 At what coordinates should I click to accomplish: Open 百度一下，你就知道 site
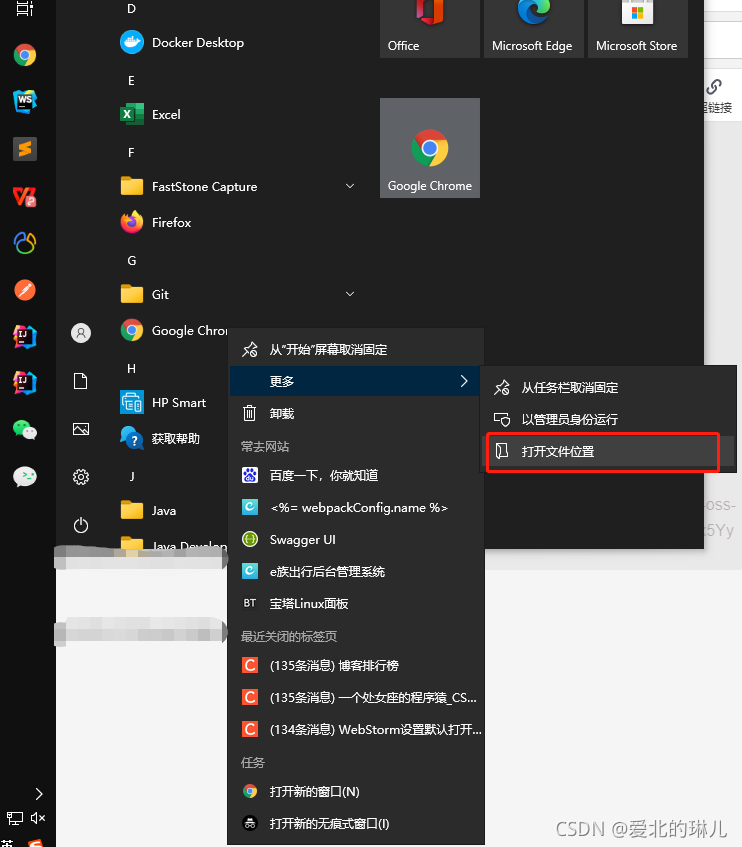point(355,475)
